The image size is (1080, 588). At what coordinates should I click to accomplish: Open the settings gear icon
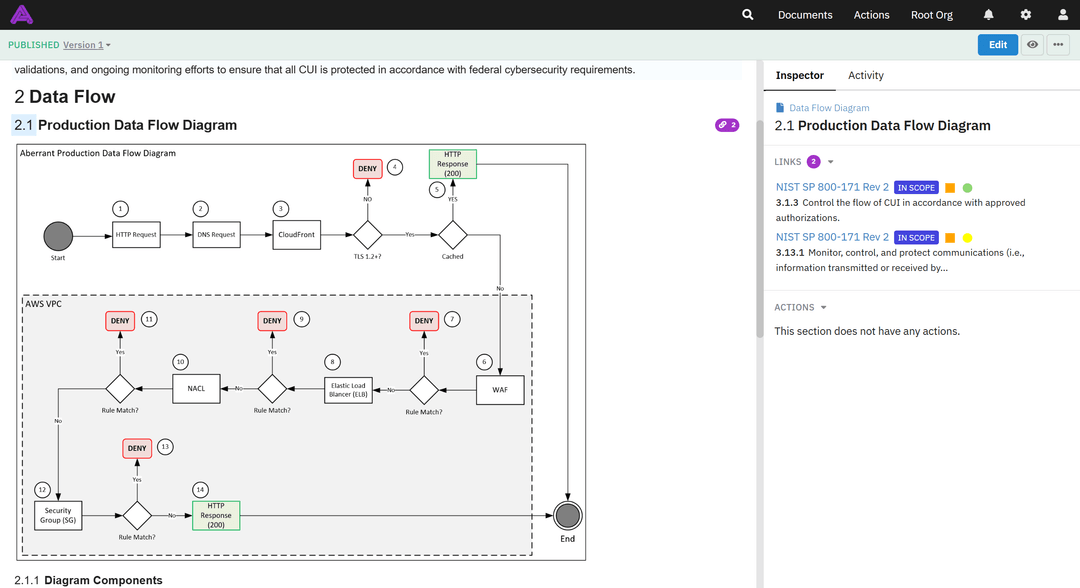[1026, 14]
